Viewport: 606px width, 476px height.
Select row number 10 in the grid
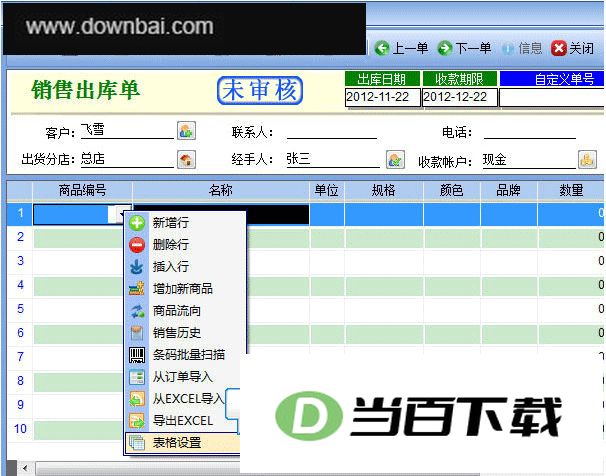point(20,428)
